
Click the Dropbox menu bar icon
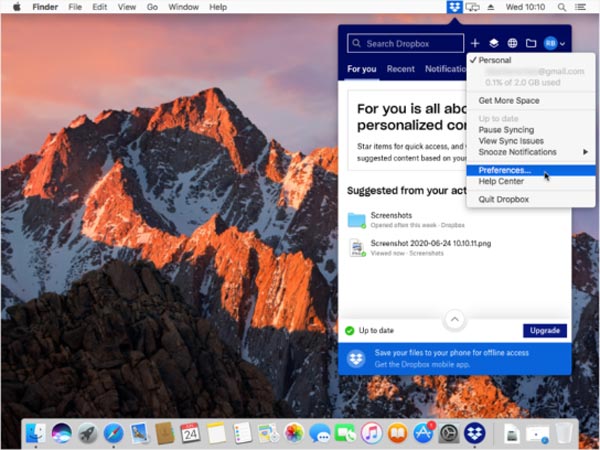pos(454,7)
